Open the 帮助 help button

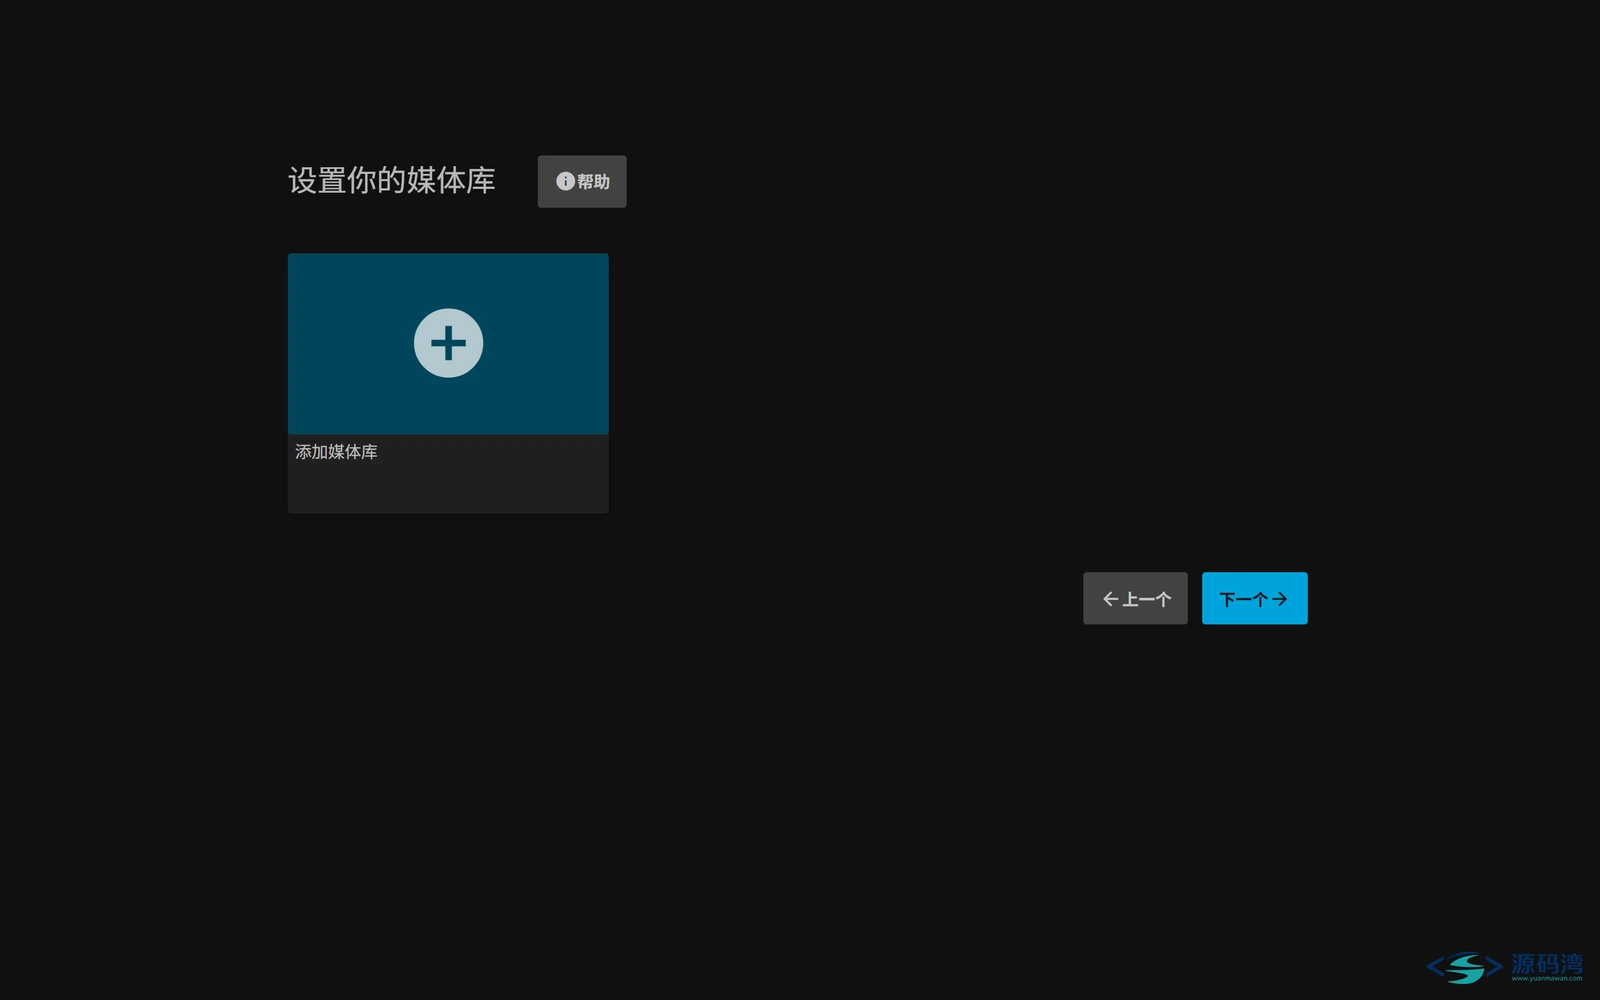click(x=582, y=181)
